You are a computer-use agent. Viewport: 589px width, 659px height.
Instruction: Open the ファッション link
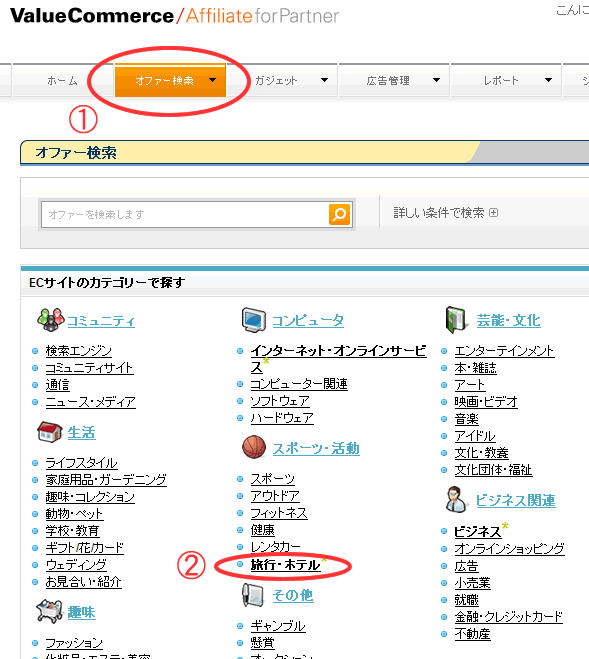point(74,643)
